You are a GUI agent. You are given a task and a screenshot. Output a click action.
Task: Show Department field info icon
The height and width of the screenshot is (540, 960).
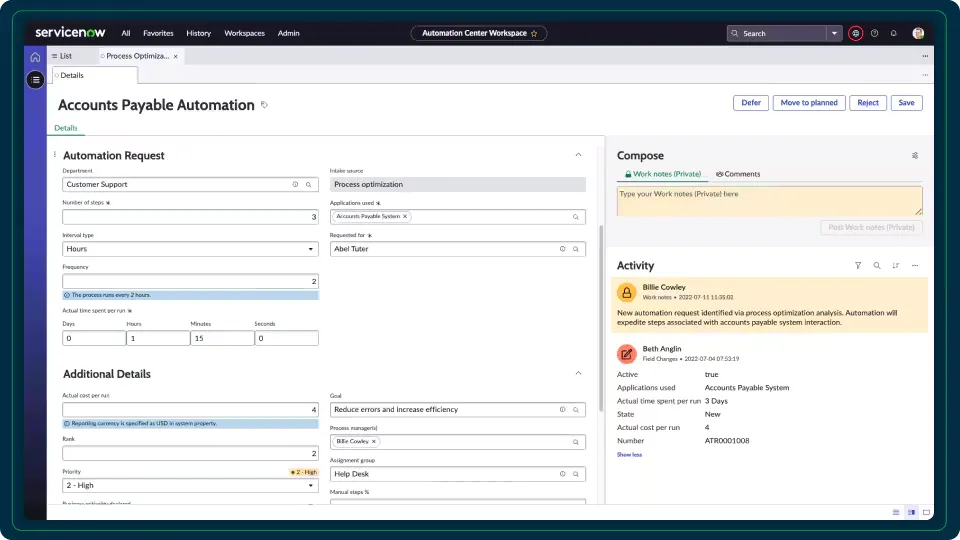point(295,184)
